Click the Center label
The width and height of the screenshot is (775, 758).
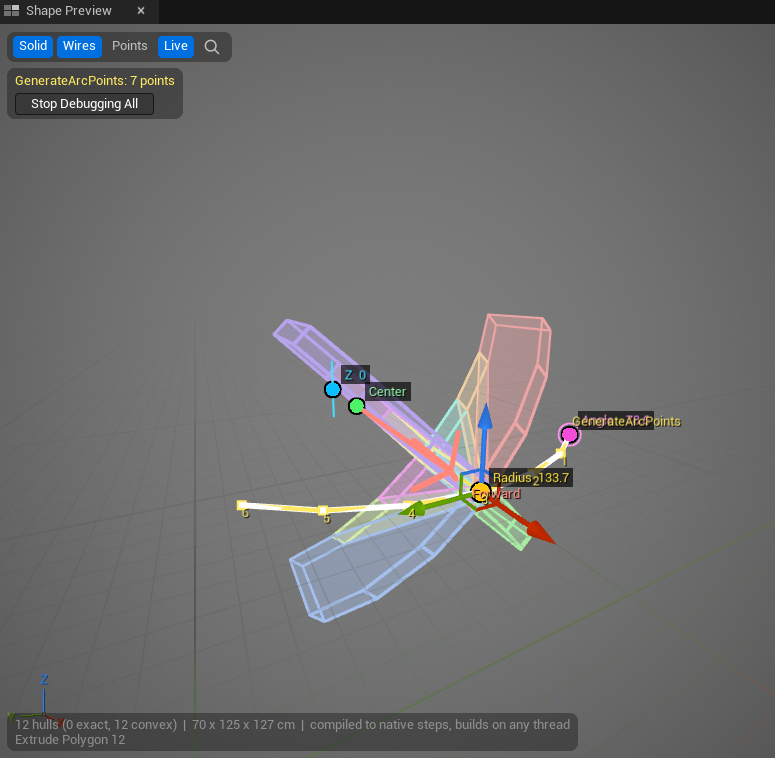click(x=388, y=392)
